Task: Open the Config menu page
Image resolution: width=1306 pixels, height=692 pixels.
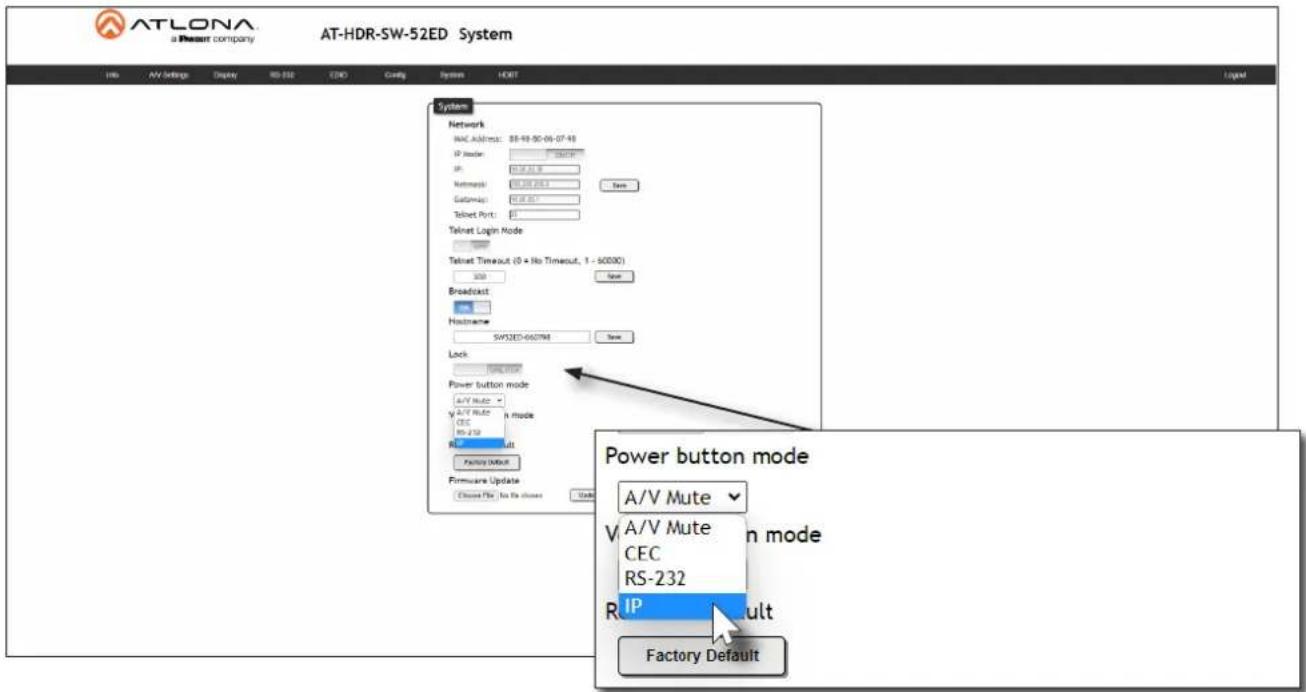Action: (393, 76)
